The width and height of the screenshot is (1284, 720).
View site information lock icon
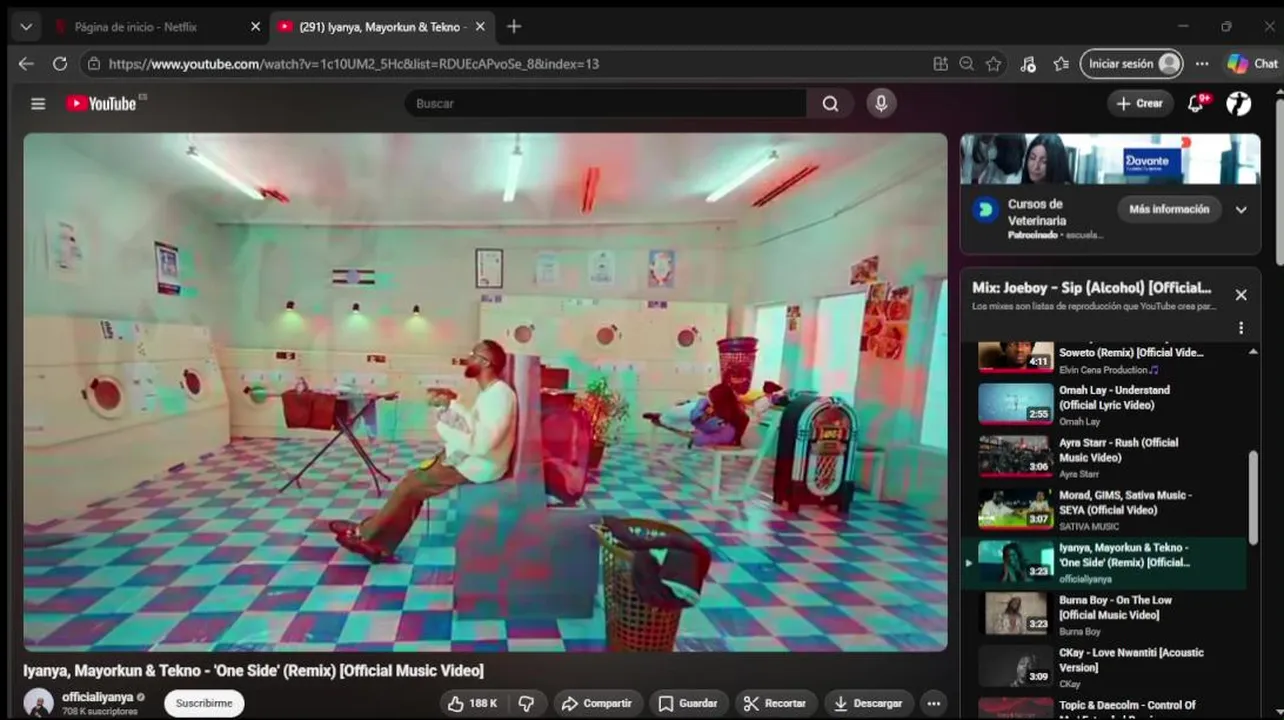click(x=94, y=63)
